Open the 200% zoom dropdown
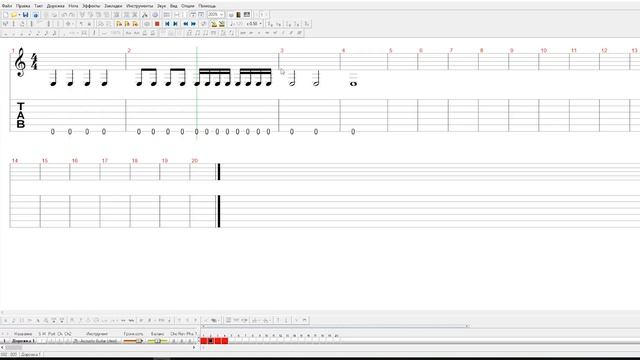The height and width of the screenshot is (360, 640). pos(216,15)
